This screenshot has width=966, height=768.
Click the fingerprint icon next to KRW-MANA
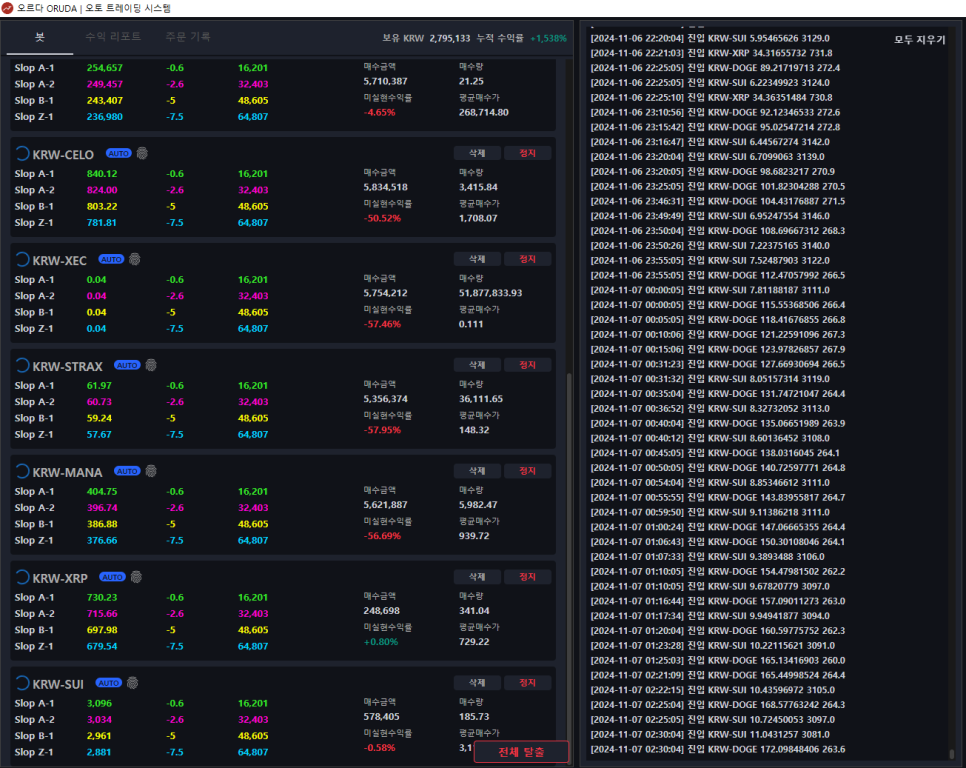150,471
